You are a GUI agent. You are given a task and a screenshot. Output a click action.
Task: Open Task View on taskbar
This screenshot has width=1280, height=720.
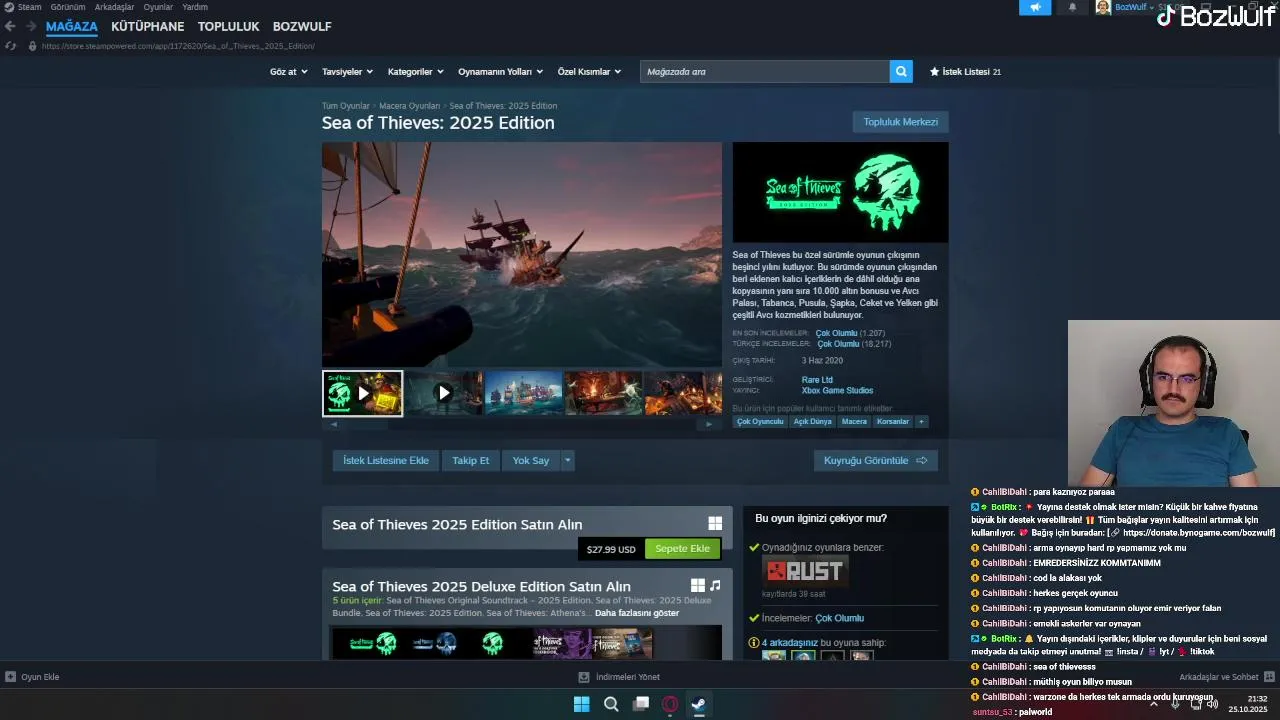[x=641, y=704]
